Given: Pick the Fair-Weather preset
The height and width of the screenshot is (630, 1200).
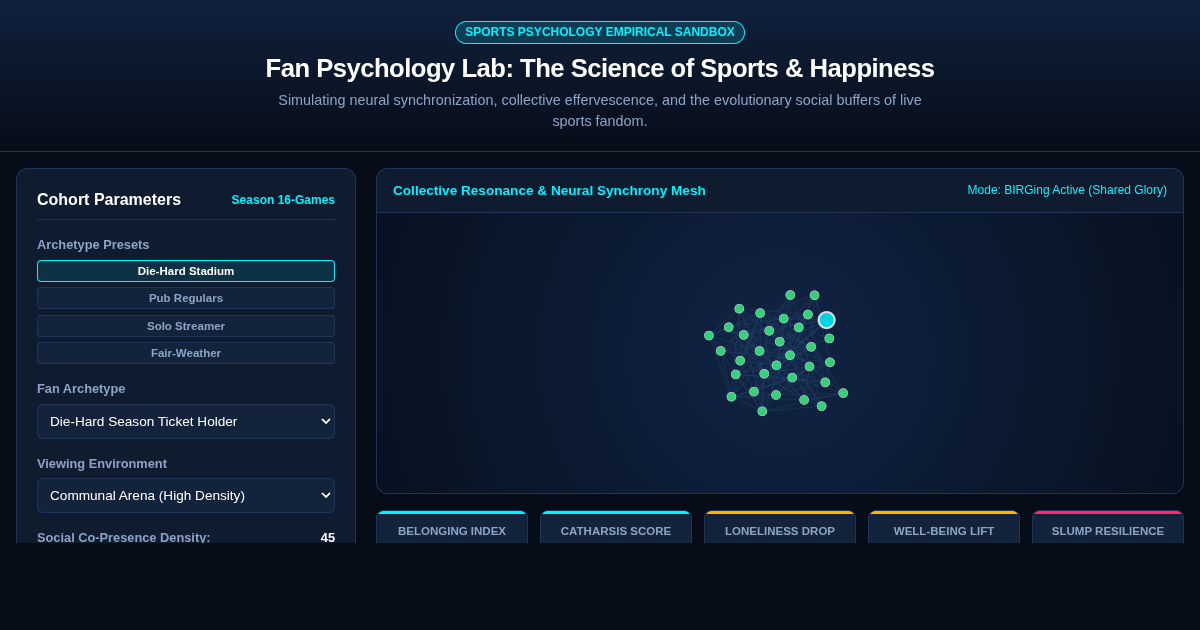Looking at the screenshot, I should click(x=186, y=353).
